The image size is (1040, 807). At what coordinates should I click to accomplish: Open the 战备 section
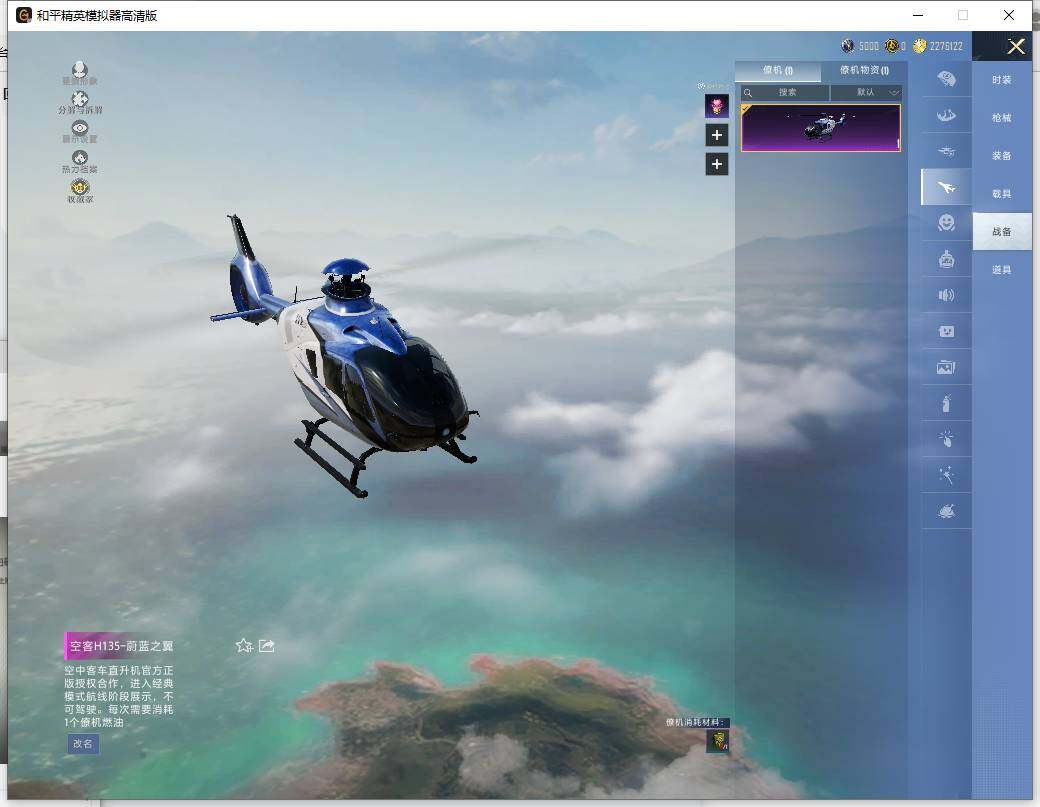pos(1002,231)
